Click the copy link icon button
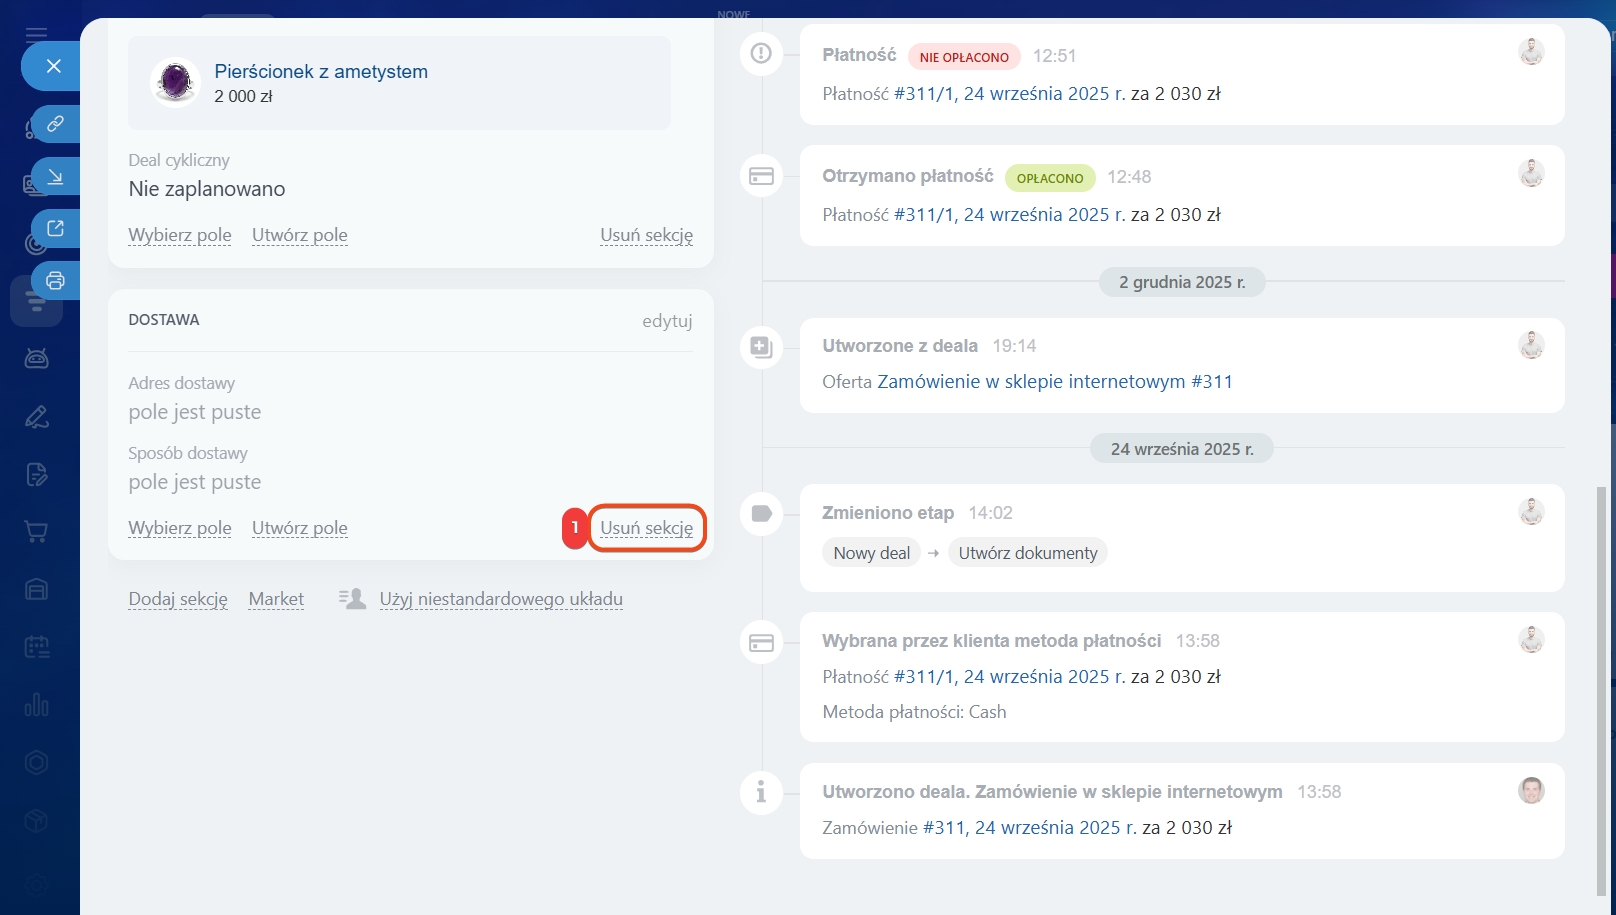This screenshot has height=915, width=1616. [x=55, y=124]
